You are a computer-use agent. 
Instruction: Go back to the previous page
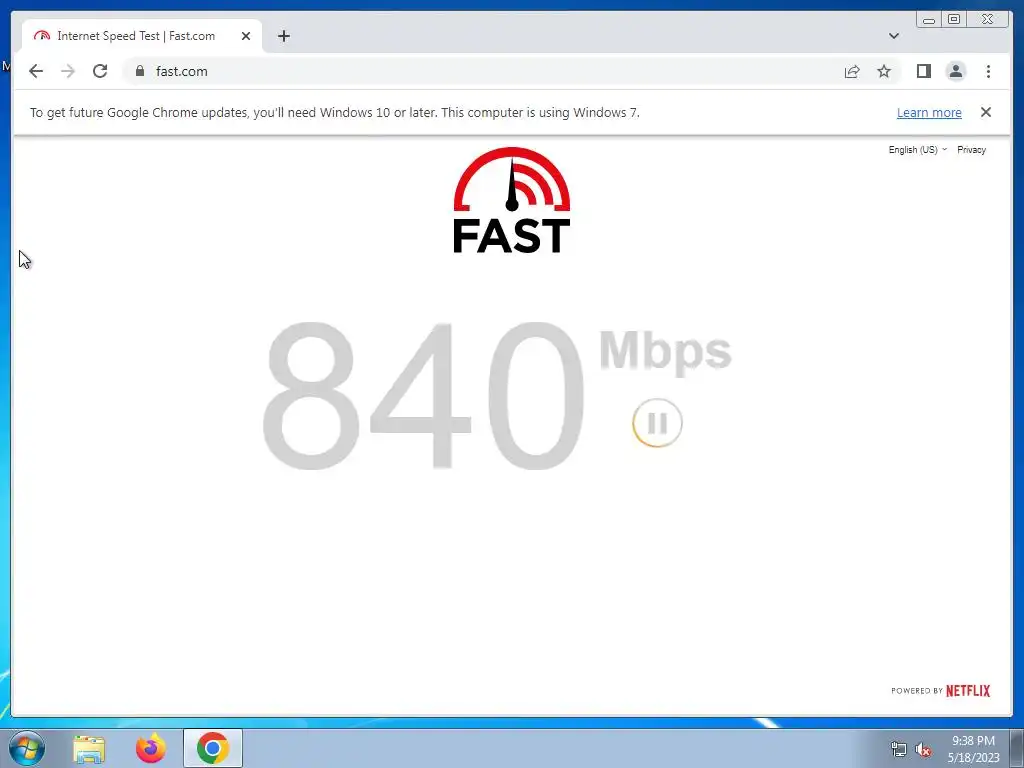click(36, 71)
